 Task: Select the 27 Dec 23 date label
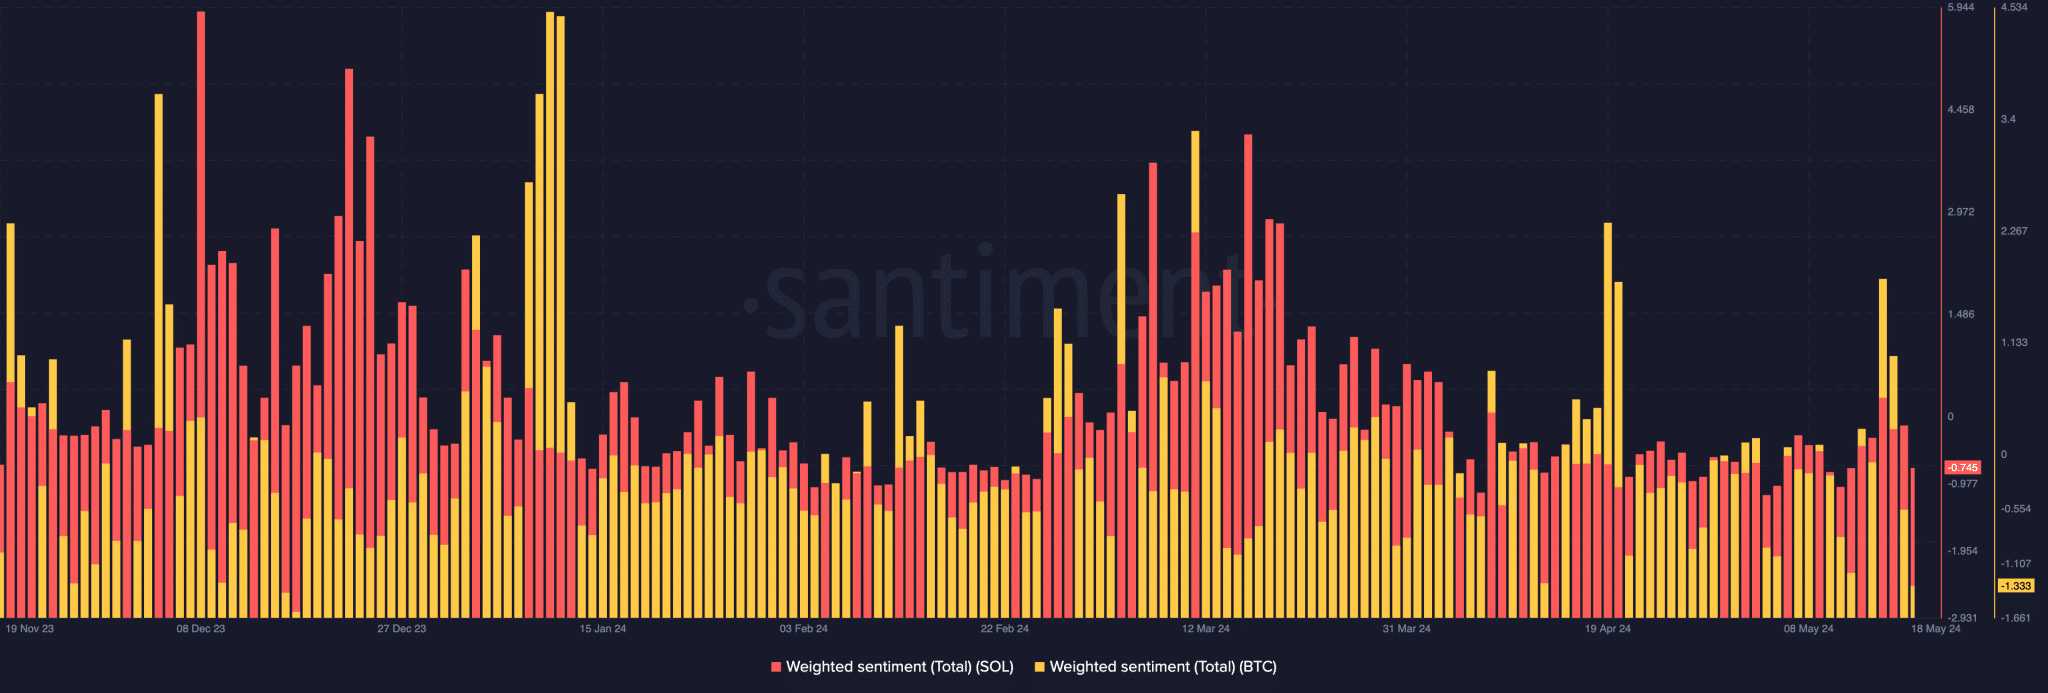[402, 629]
